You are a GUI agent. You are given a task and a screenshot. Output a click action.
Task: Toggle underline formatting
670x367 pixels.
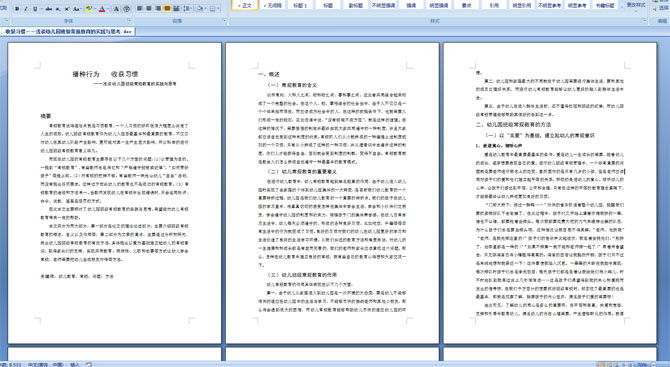coord(35,9)
